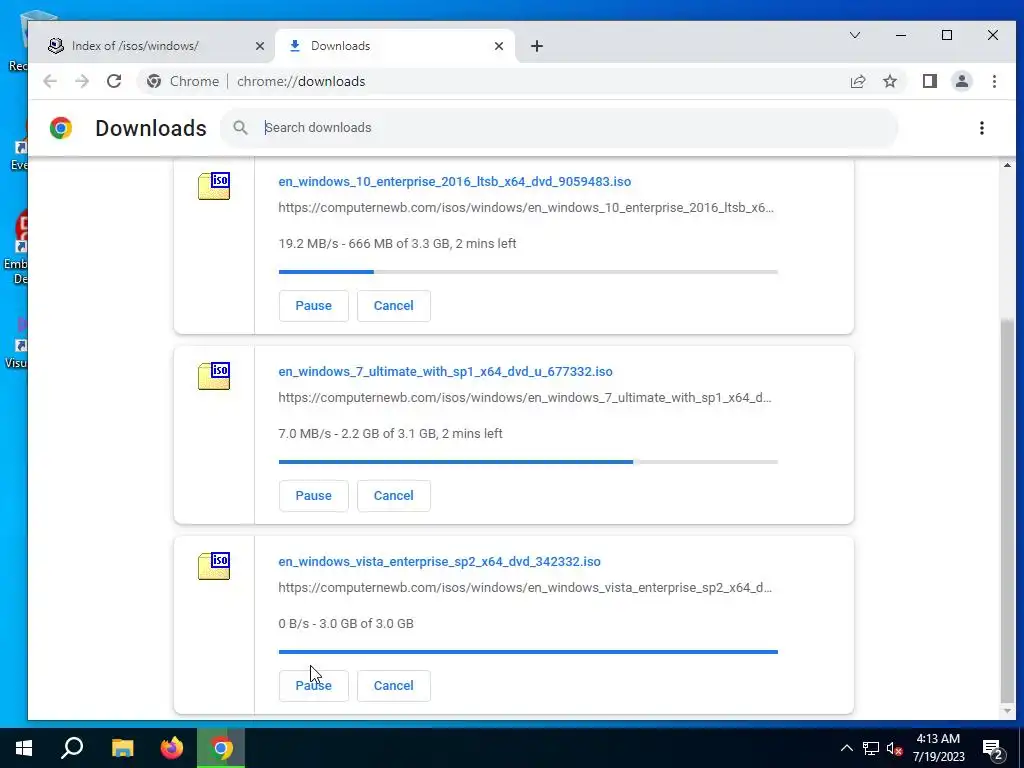Viewport: 1024px width, 768px height.
Task: Close the Index of /isos/windows/ tab
Action: click(x=260, y=46)
